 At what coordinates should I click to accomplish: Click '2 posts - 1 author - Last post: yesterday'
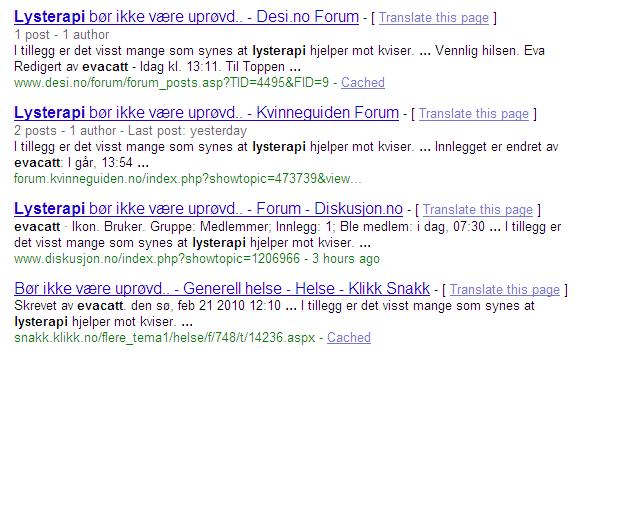tap(131, 131)
